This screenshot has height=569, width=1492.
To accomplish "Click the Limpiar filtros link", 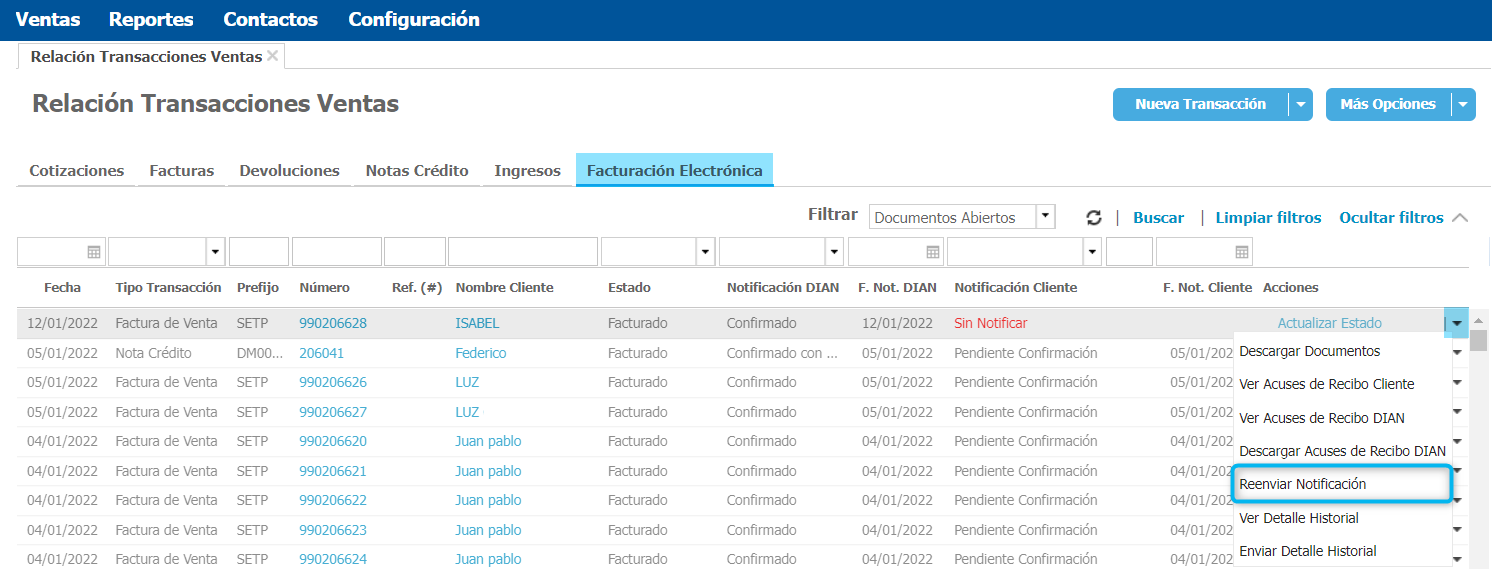I will pyautogui.click(x=1268, y=218).
